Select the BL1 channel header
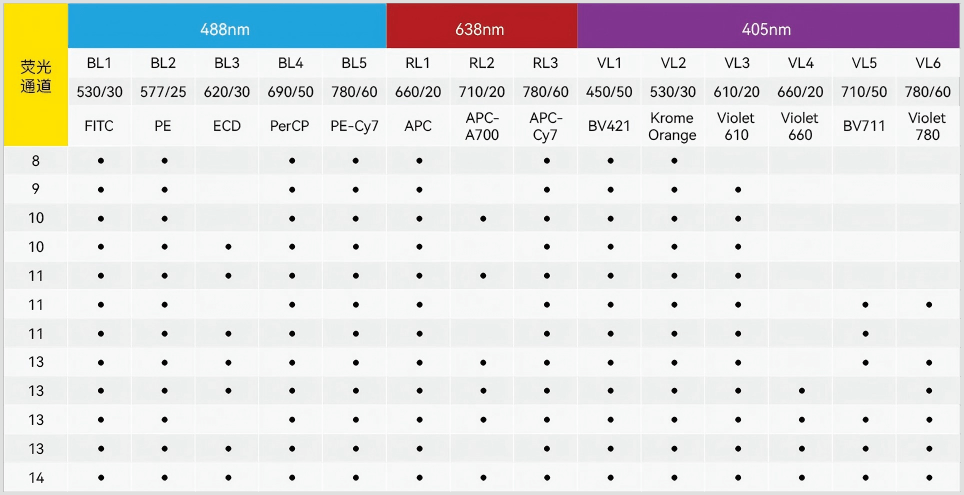964x495 pixels. pyautogui.click(x=100, y=63)
